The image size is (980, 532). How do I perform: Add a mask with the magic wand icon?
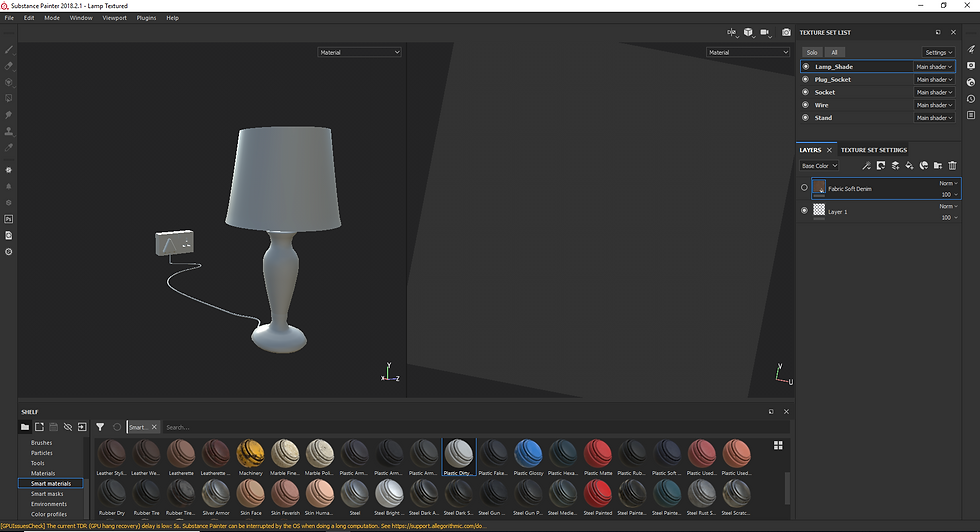(x=866, y=166)
